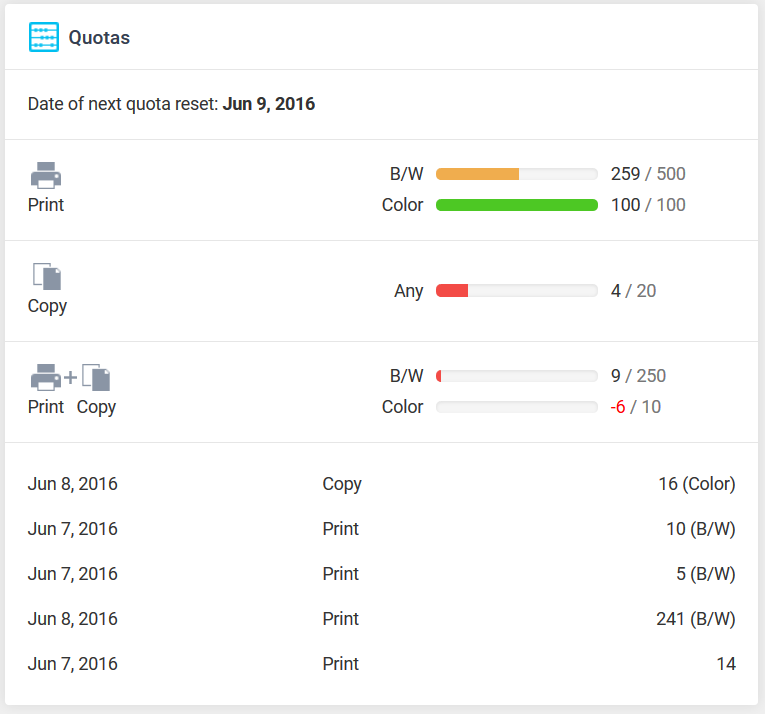The width and height of the screenshot is (765, 714).
Task: Click the Print + Copy B/W quota bar
Action: point(516,376)
